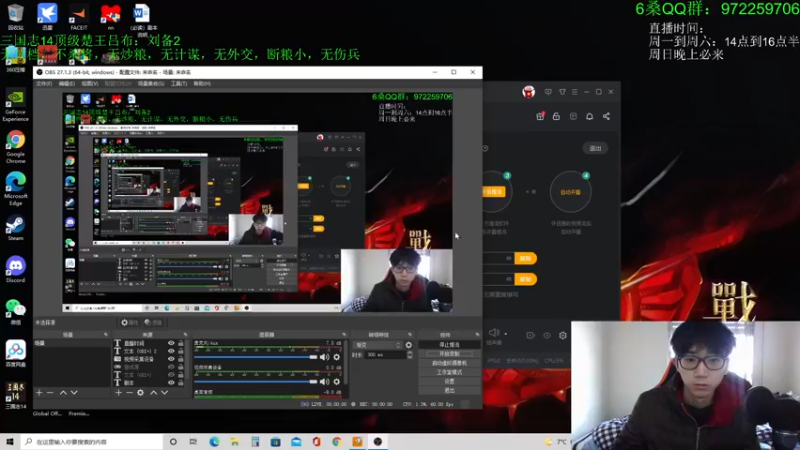Mute the second audio device speaker icon
Screen dimensions: 800x450
coord(324,381)
